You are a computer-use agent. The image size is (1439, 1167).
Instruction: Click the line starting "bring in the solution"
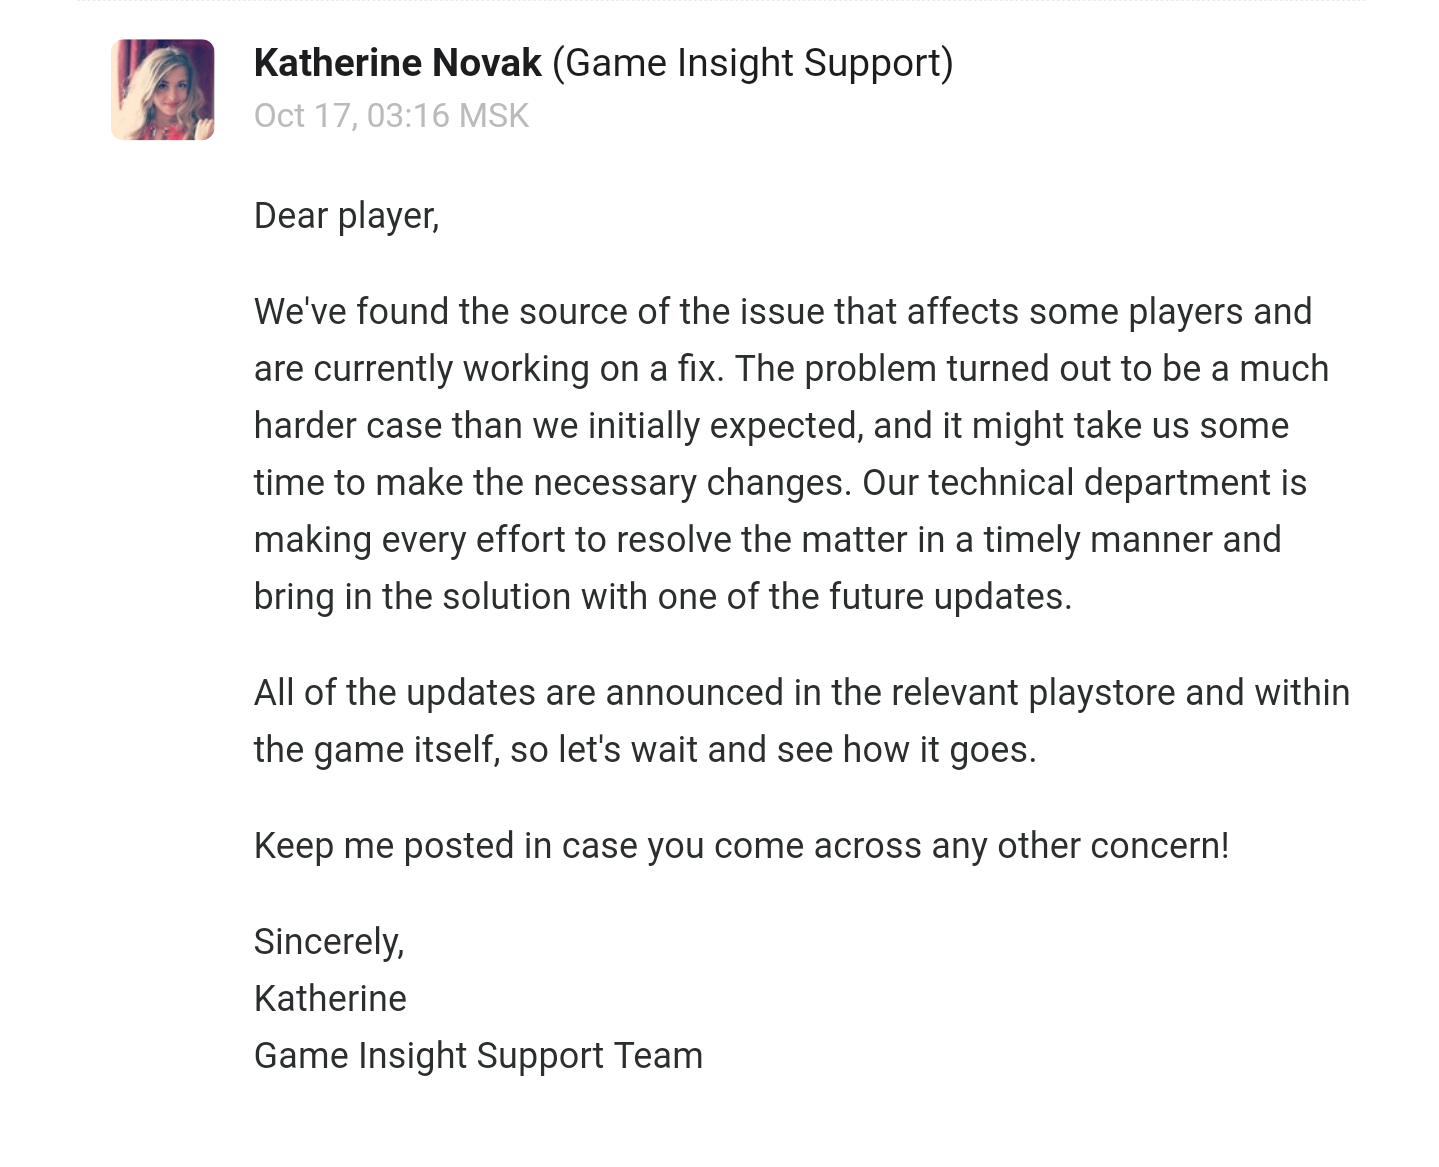click(x=663, y=597)
